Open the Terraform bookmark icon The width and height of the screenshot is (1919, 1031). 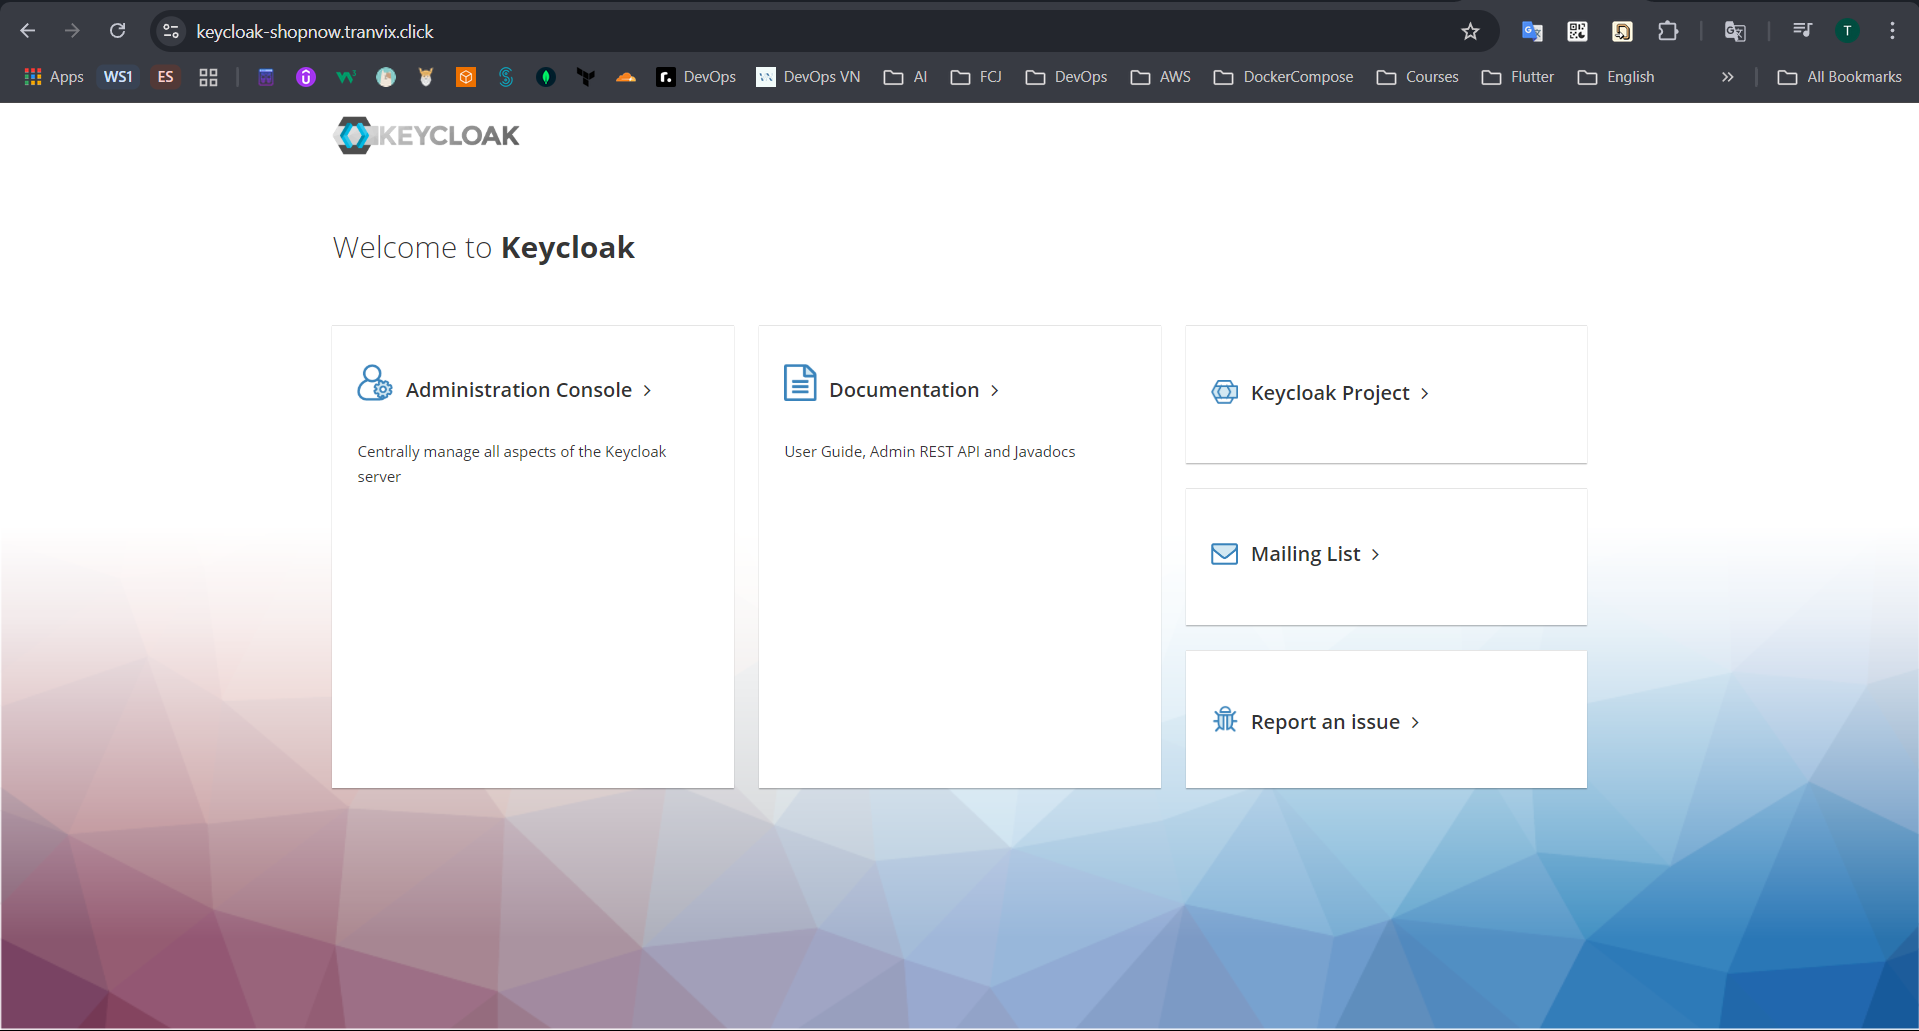[x=585, y=76]
